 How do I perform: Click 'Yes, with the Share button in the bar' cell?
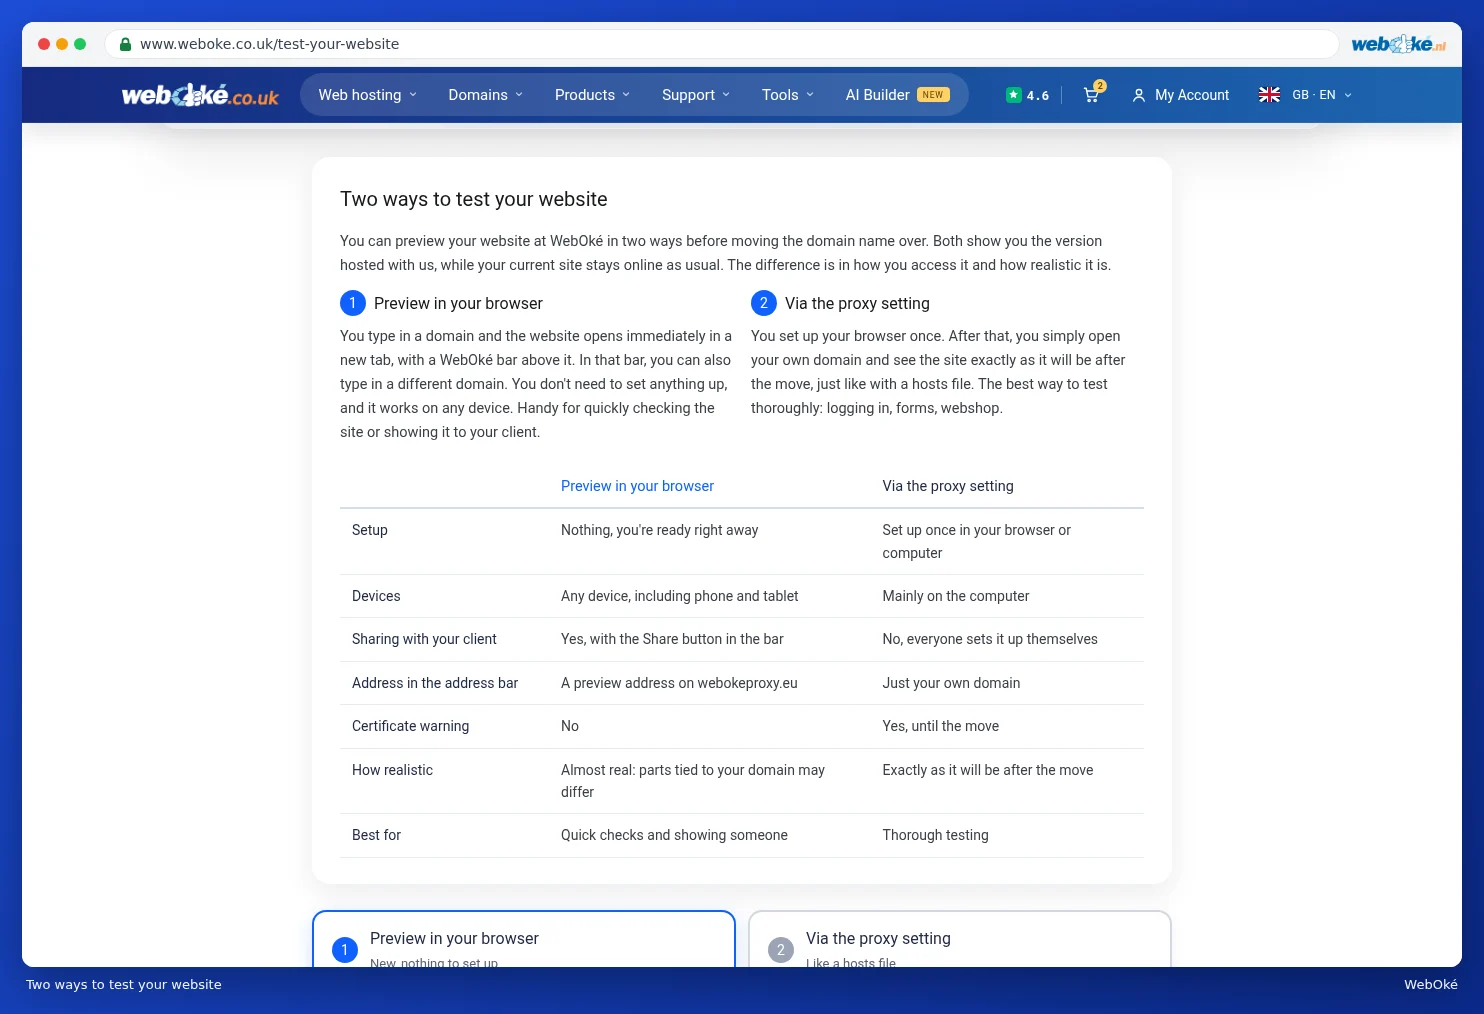pos(672,639)
